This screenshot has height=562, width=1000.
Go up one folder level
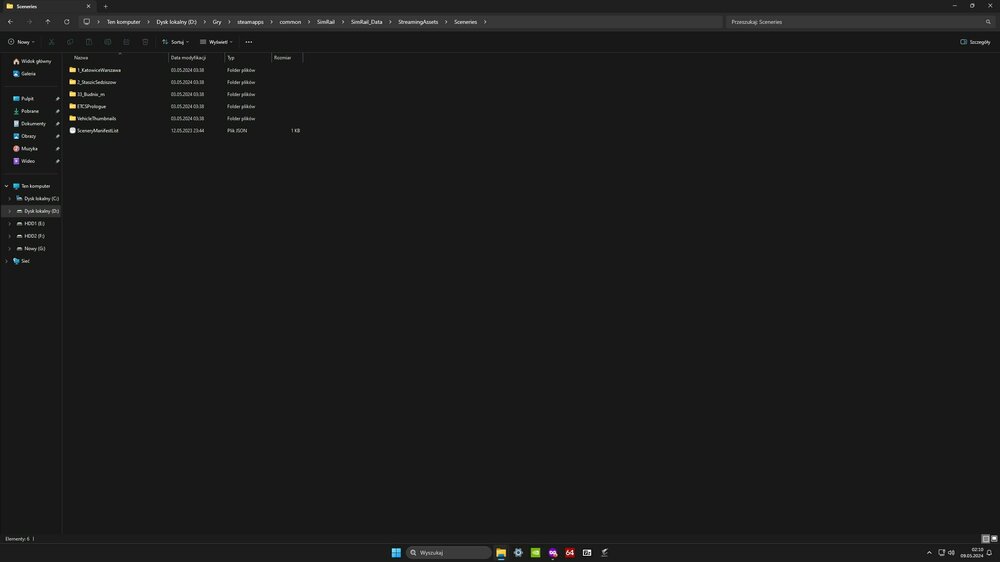coord(47,21)
